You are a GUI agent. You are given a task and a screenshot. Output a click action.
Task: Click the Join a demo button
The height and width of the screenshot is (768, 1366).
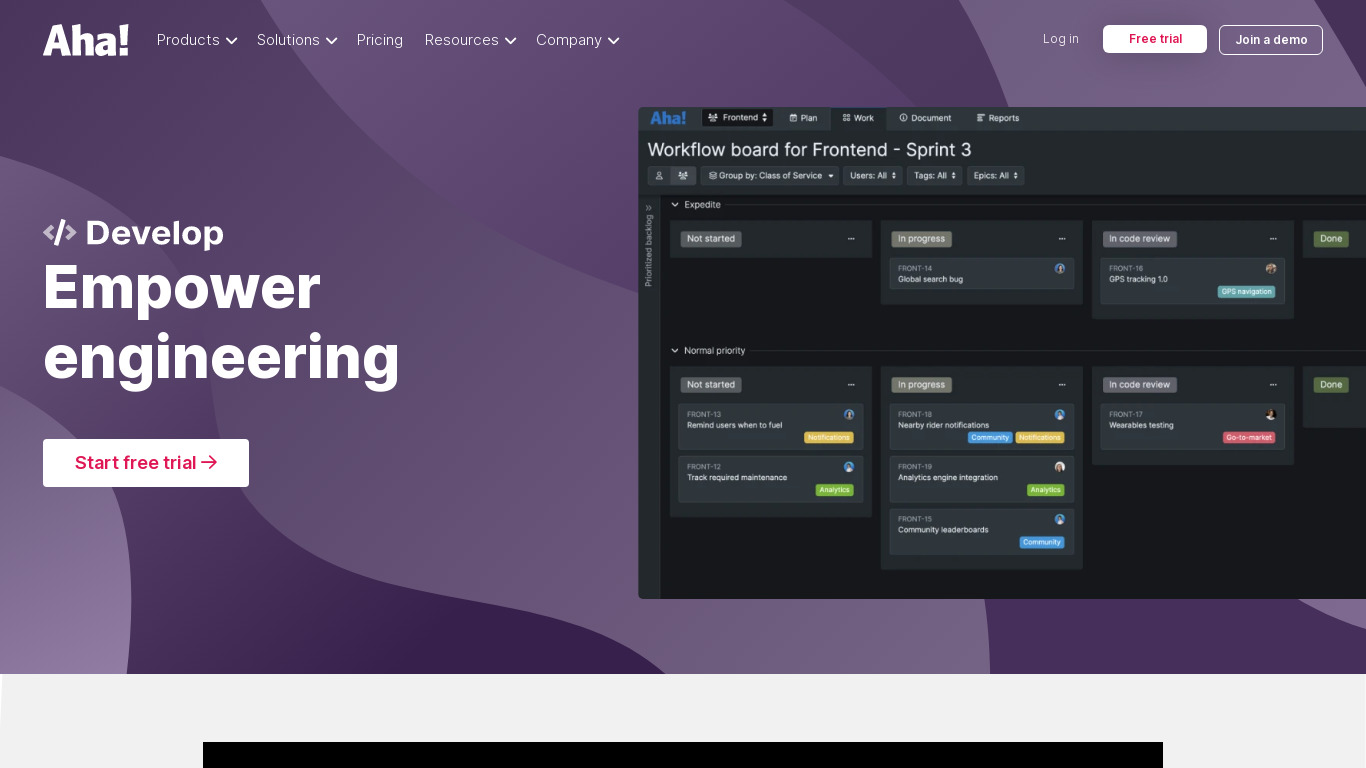click(1271, 40)
